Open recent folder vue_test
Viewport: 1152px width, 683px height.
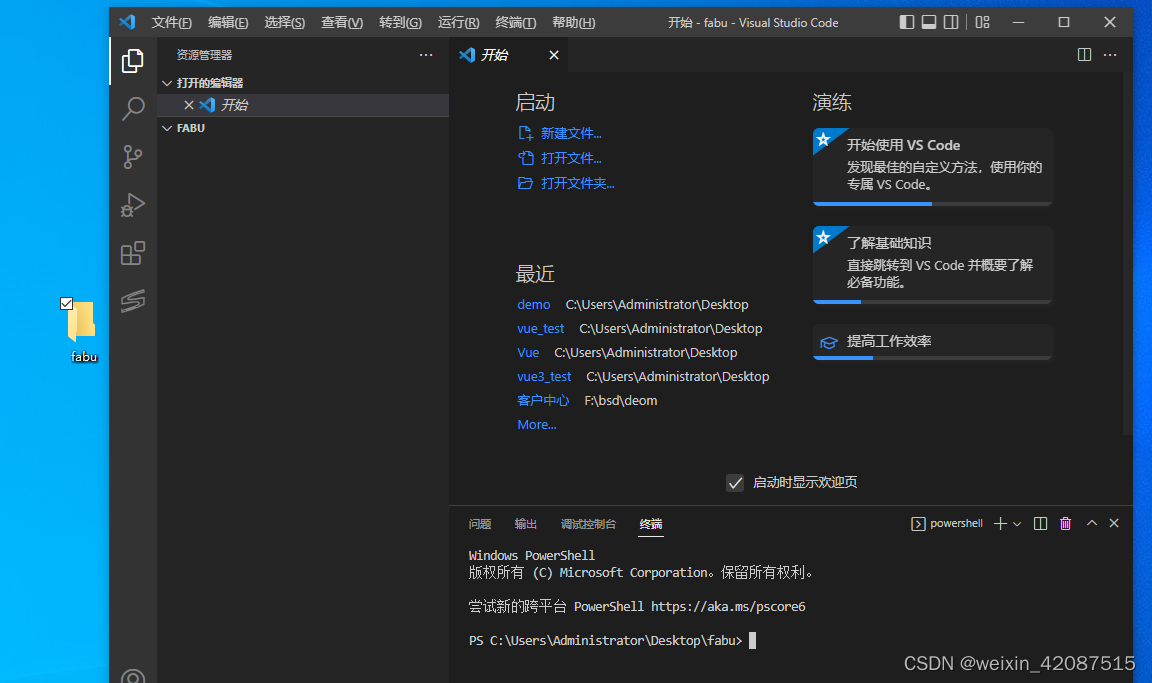pyautogui.click(x=541, y=328)
